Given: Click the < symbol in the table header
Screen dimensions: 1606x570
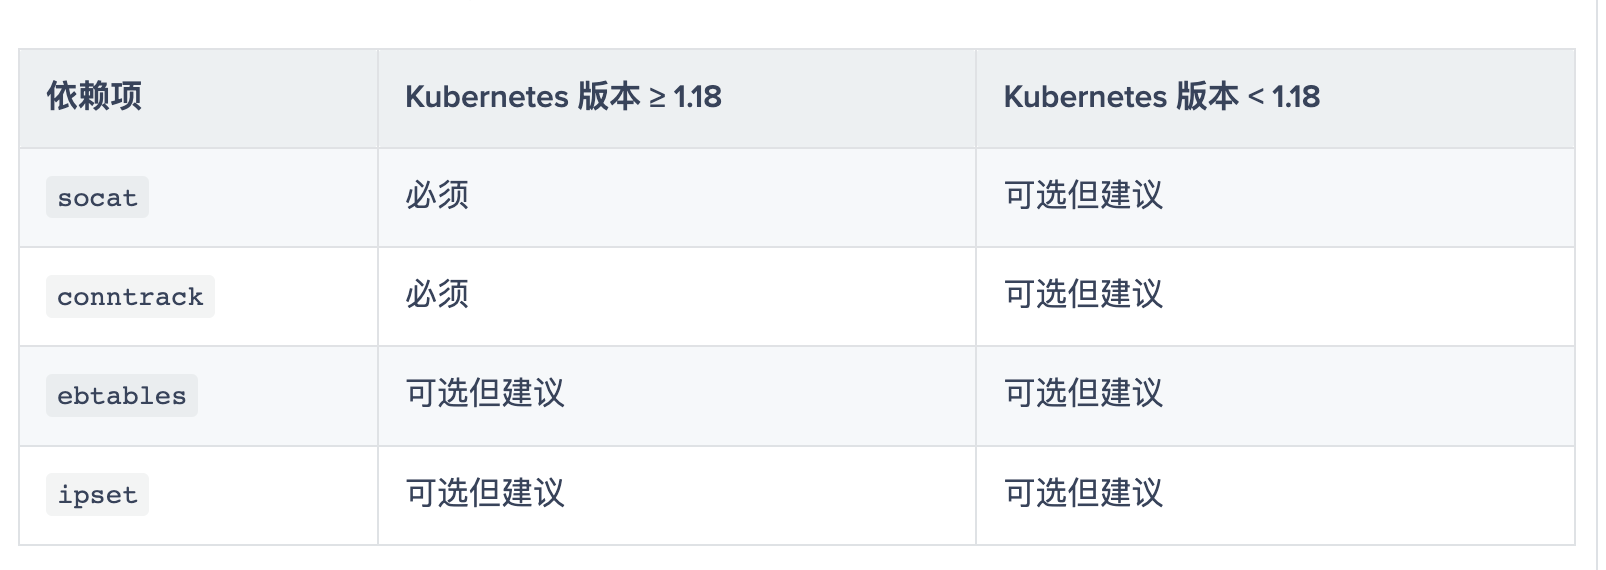Looking at the screenshot, I should (1256, 97).
